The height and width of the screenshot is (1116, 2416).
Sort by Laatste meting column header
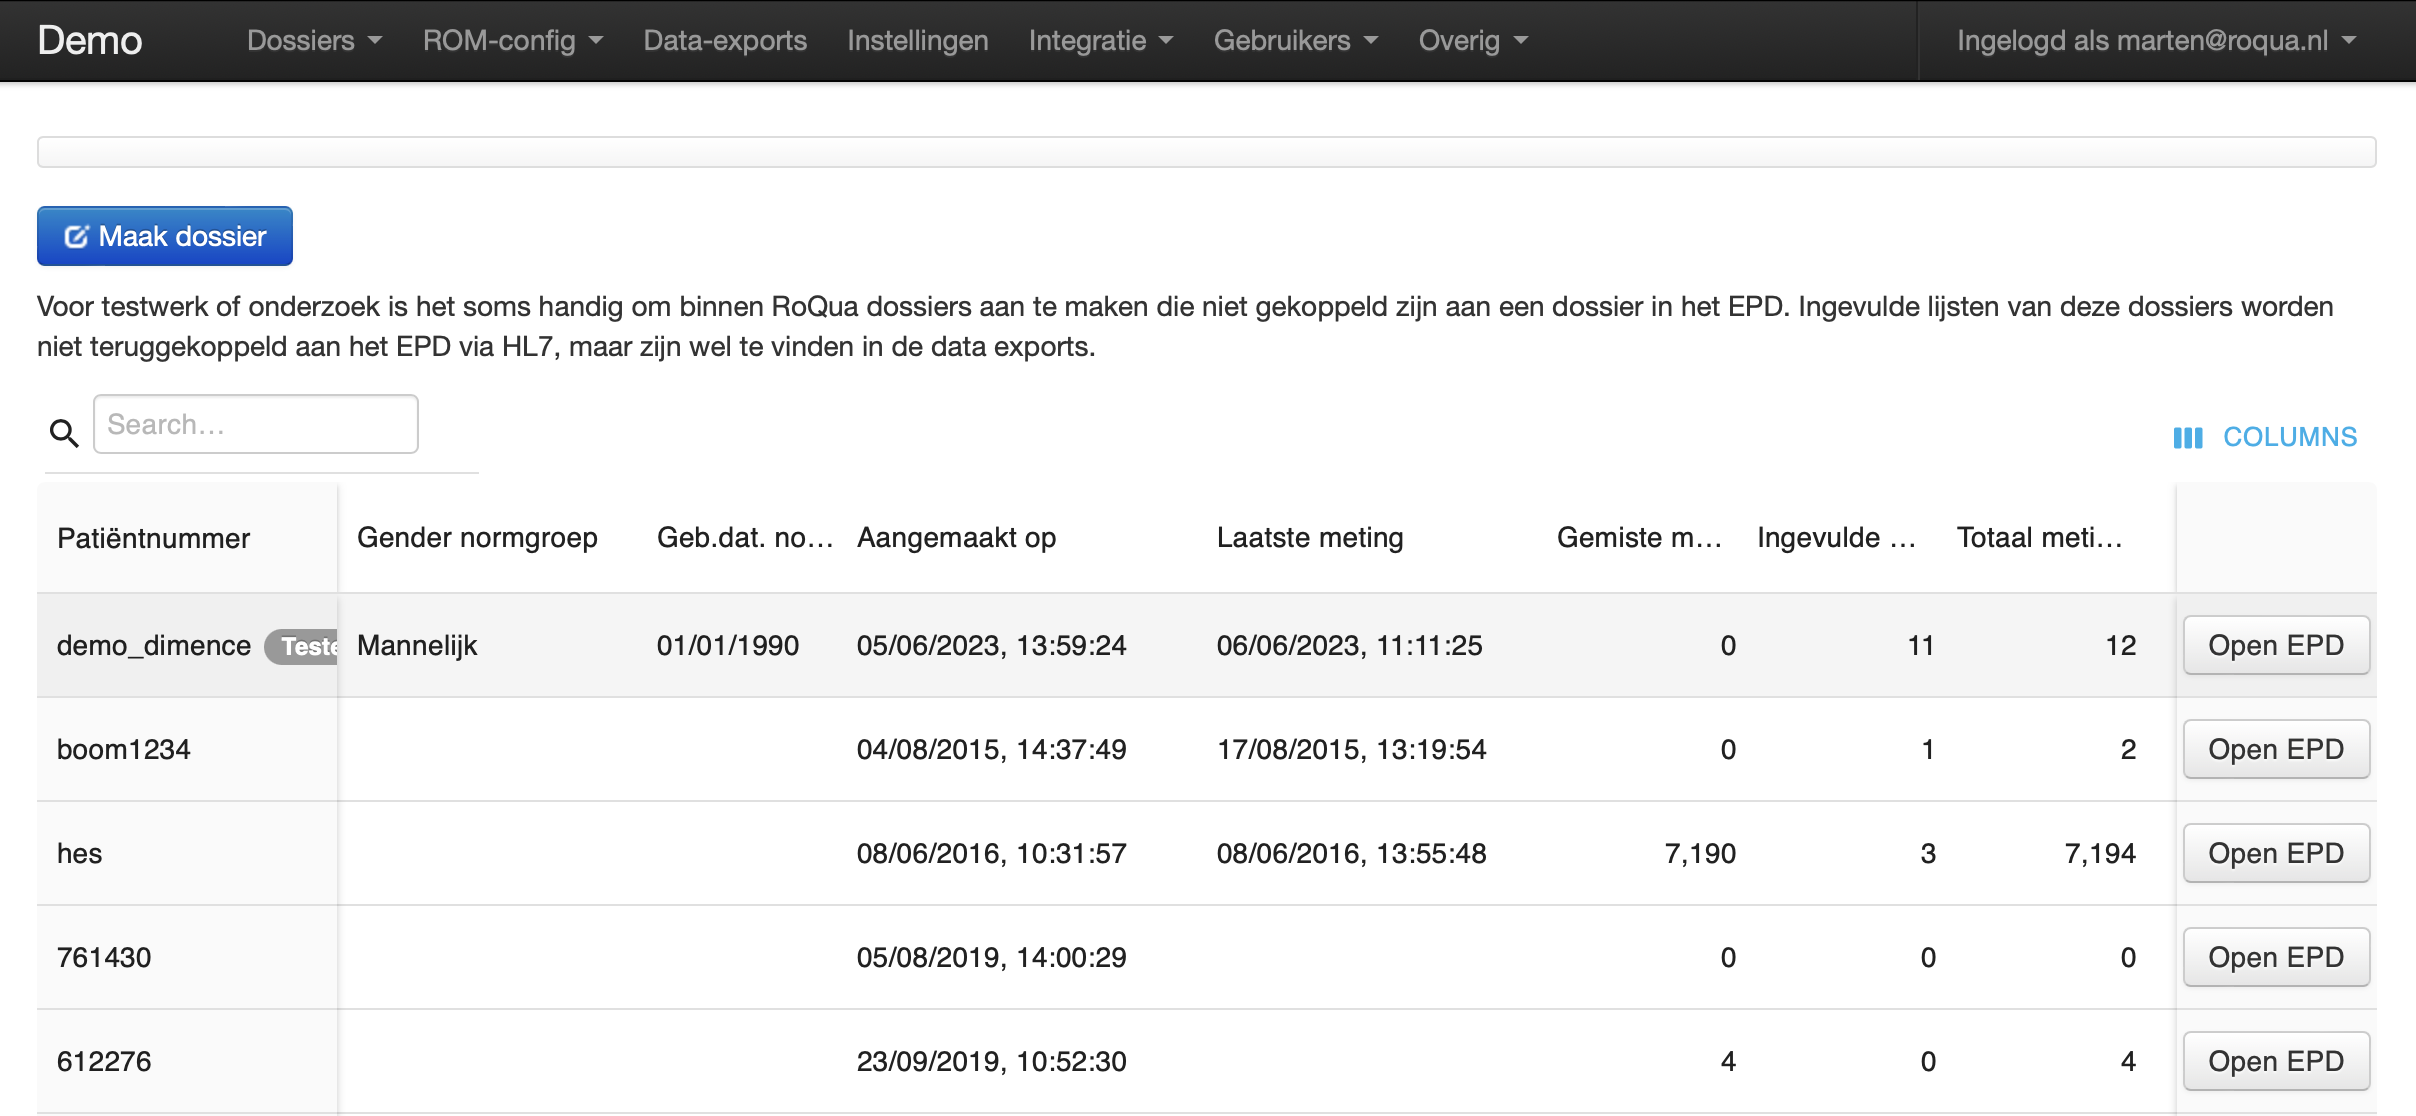click(1310, 538)
